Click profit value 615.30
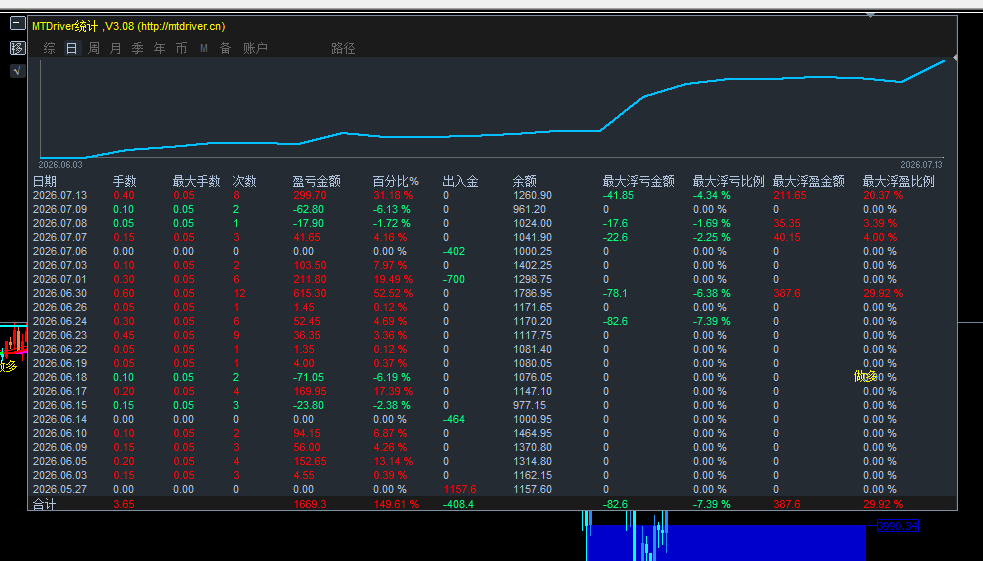The height and width of the screenshot is (561, 983). coord(310,293)
